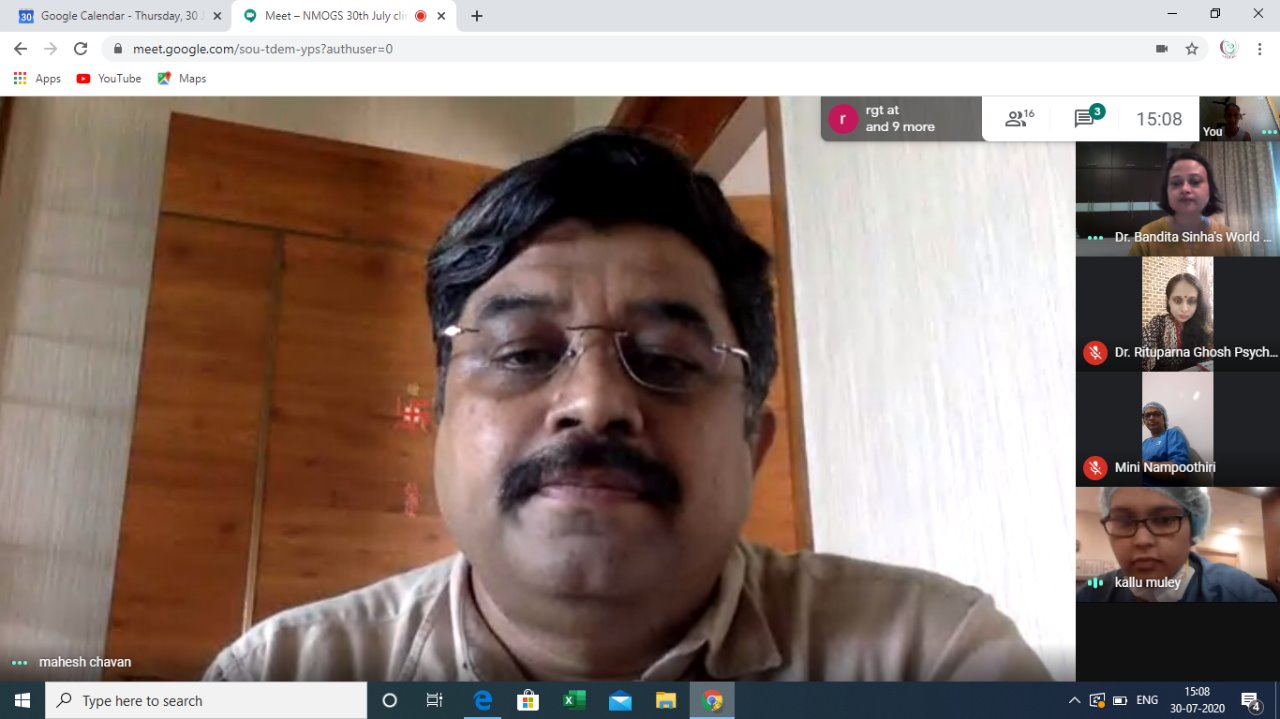This screenshot has width=1280, height=719.
Task: Open the Chrome profile avatar
Action: click(x=1228, y=48)
